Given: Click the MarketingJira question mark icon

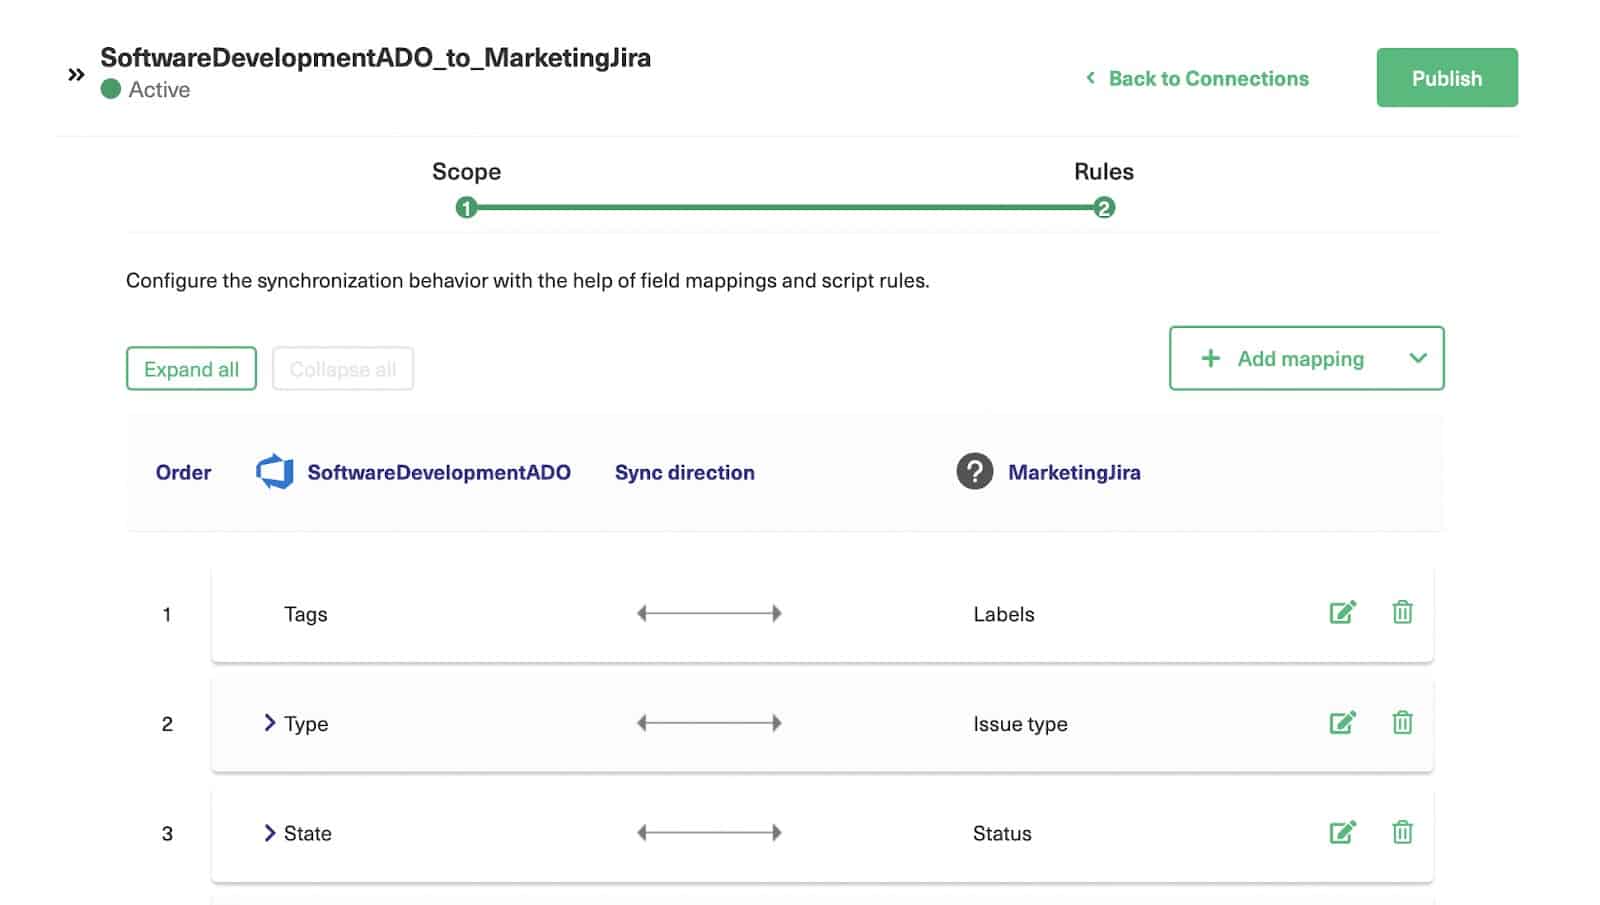Looking at the screenshot, I should (974, 471).
